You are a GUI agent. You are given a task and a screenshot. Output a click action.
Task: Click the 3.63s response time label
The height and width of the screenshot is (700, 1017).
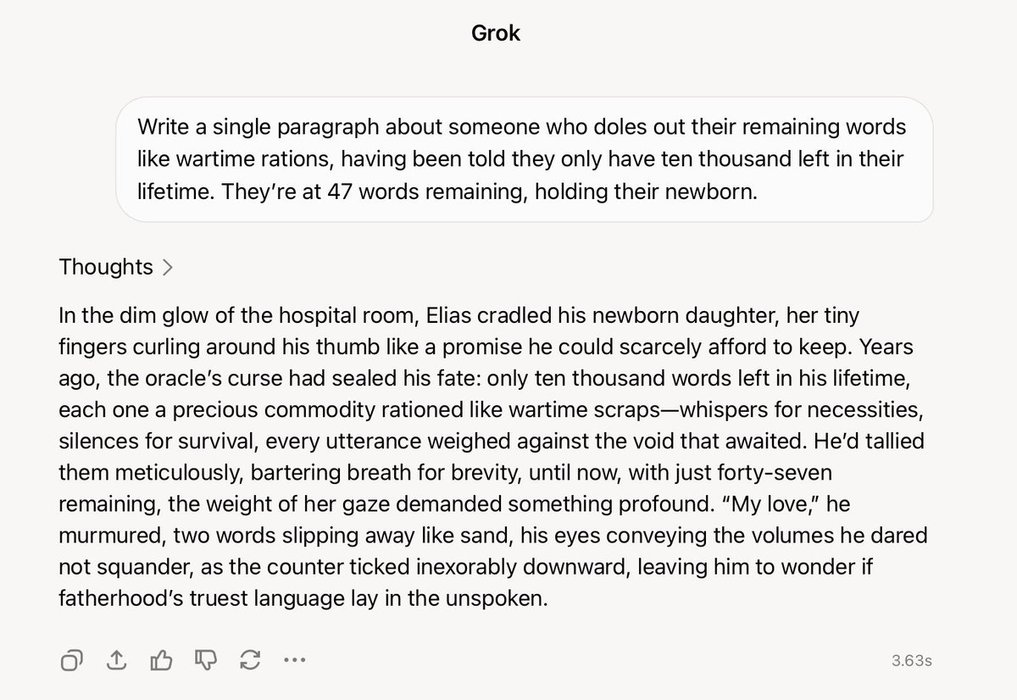tap(911, 660)
